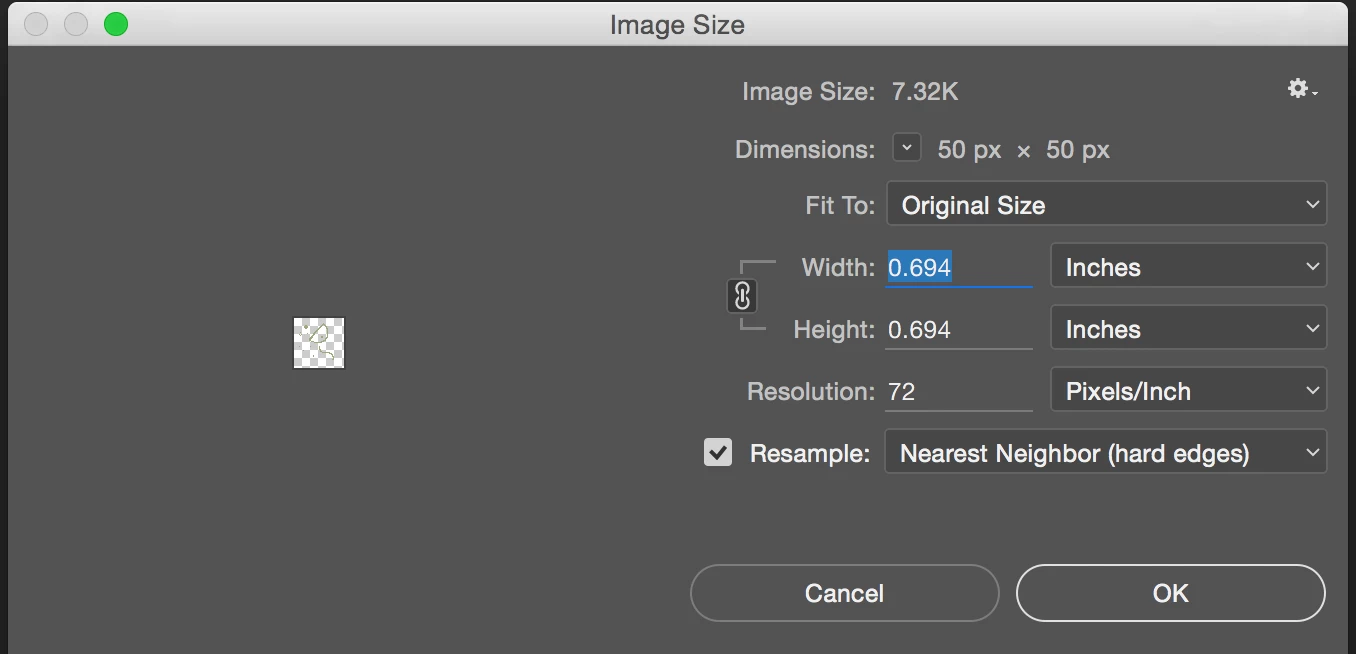Click the gray close window button
This screenshot has width=1356, height=654.
(x=36, y=24)
